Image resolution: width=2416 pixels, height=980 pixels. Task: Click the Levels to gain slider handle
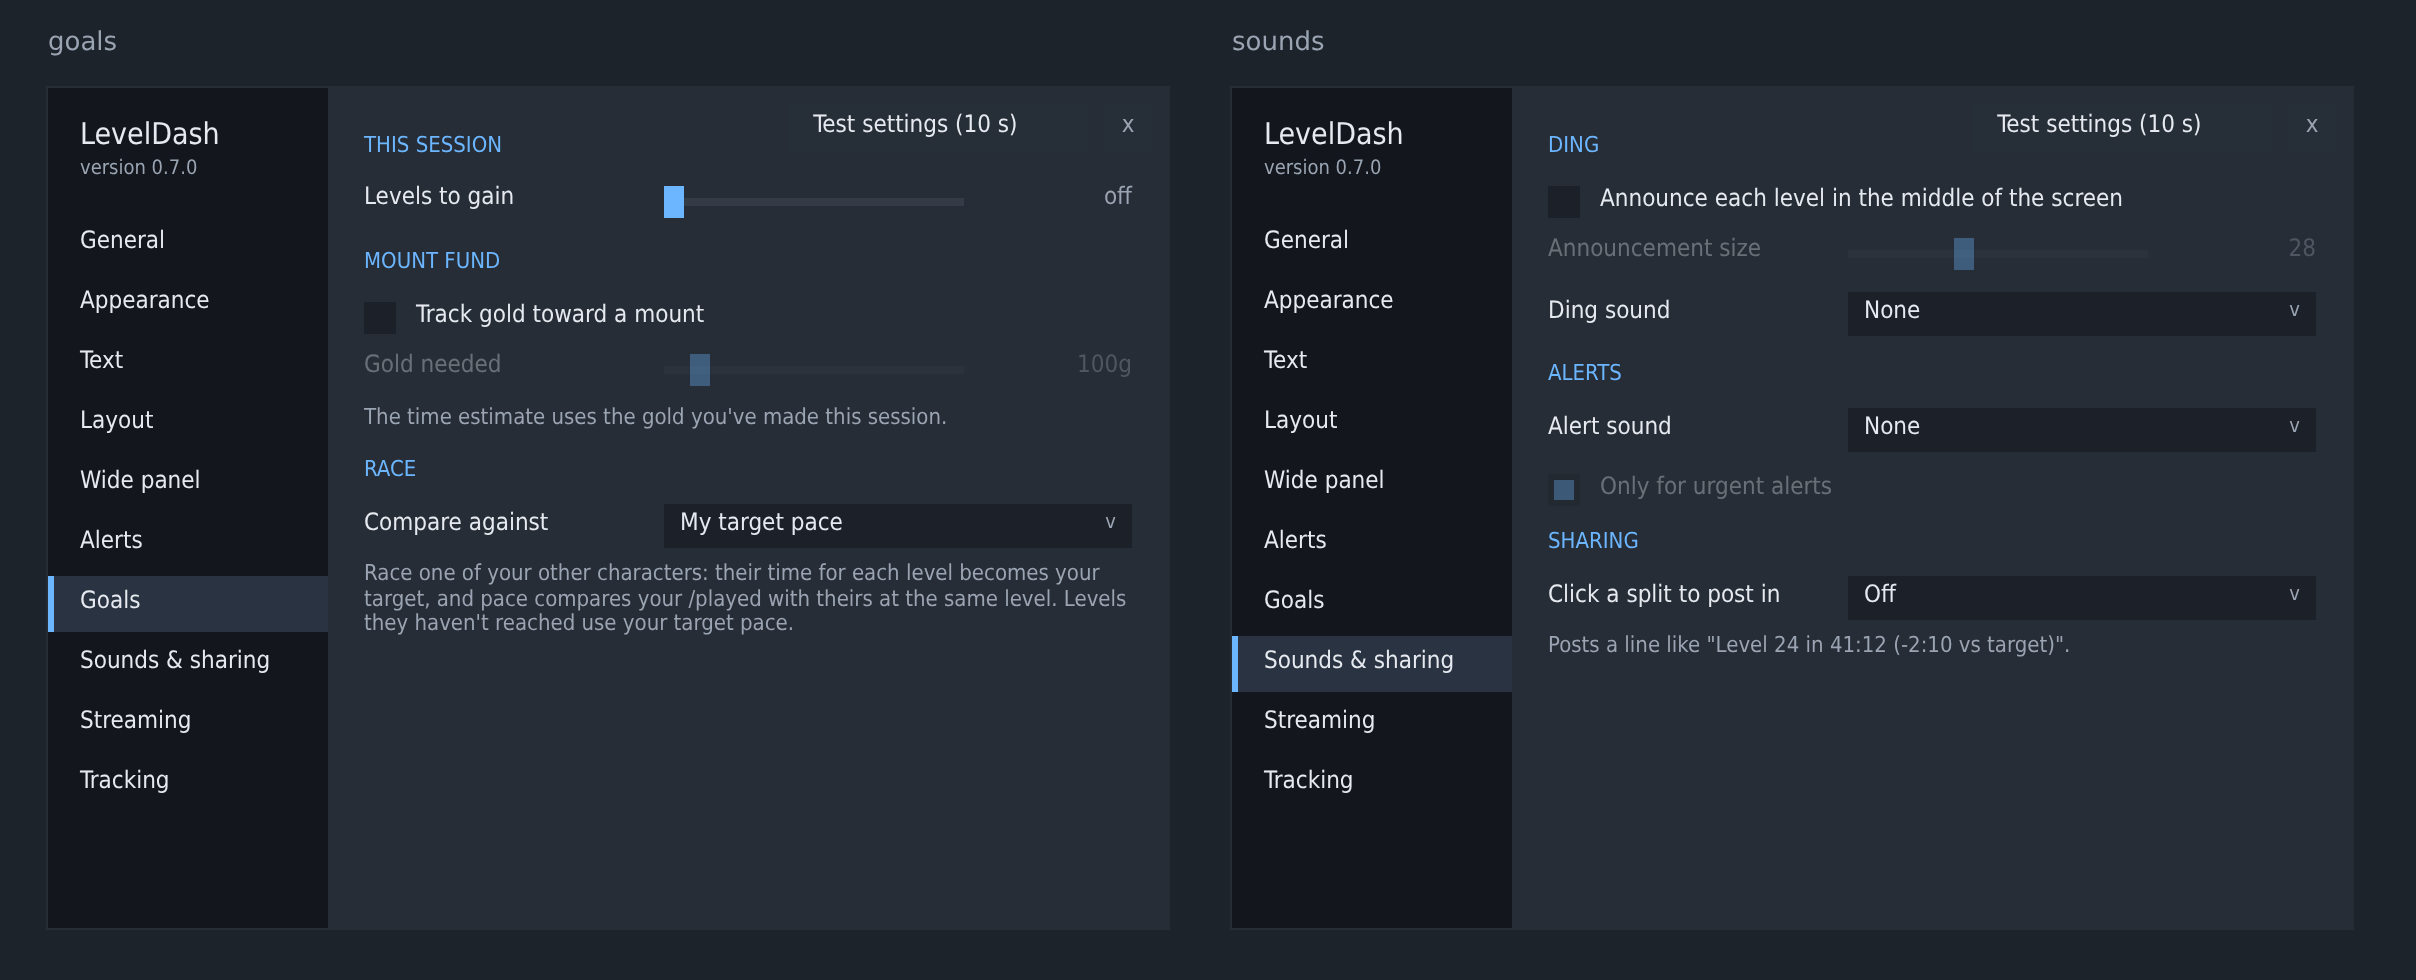tap(674, 201)
